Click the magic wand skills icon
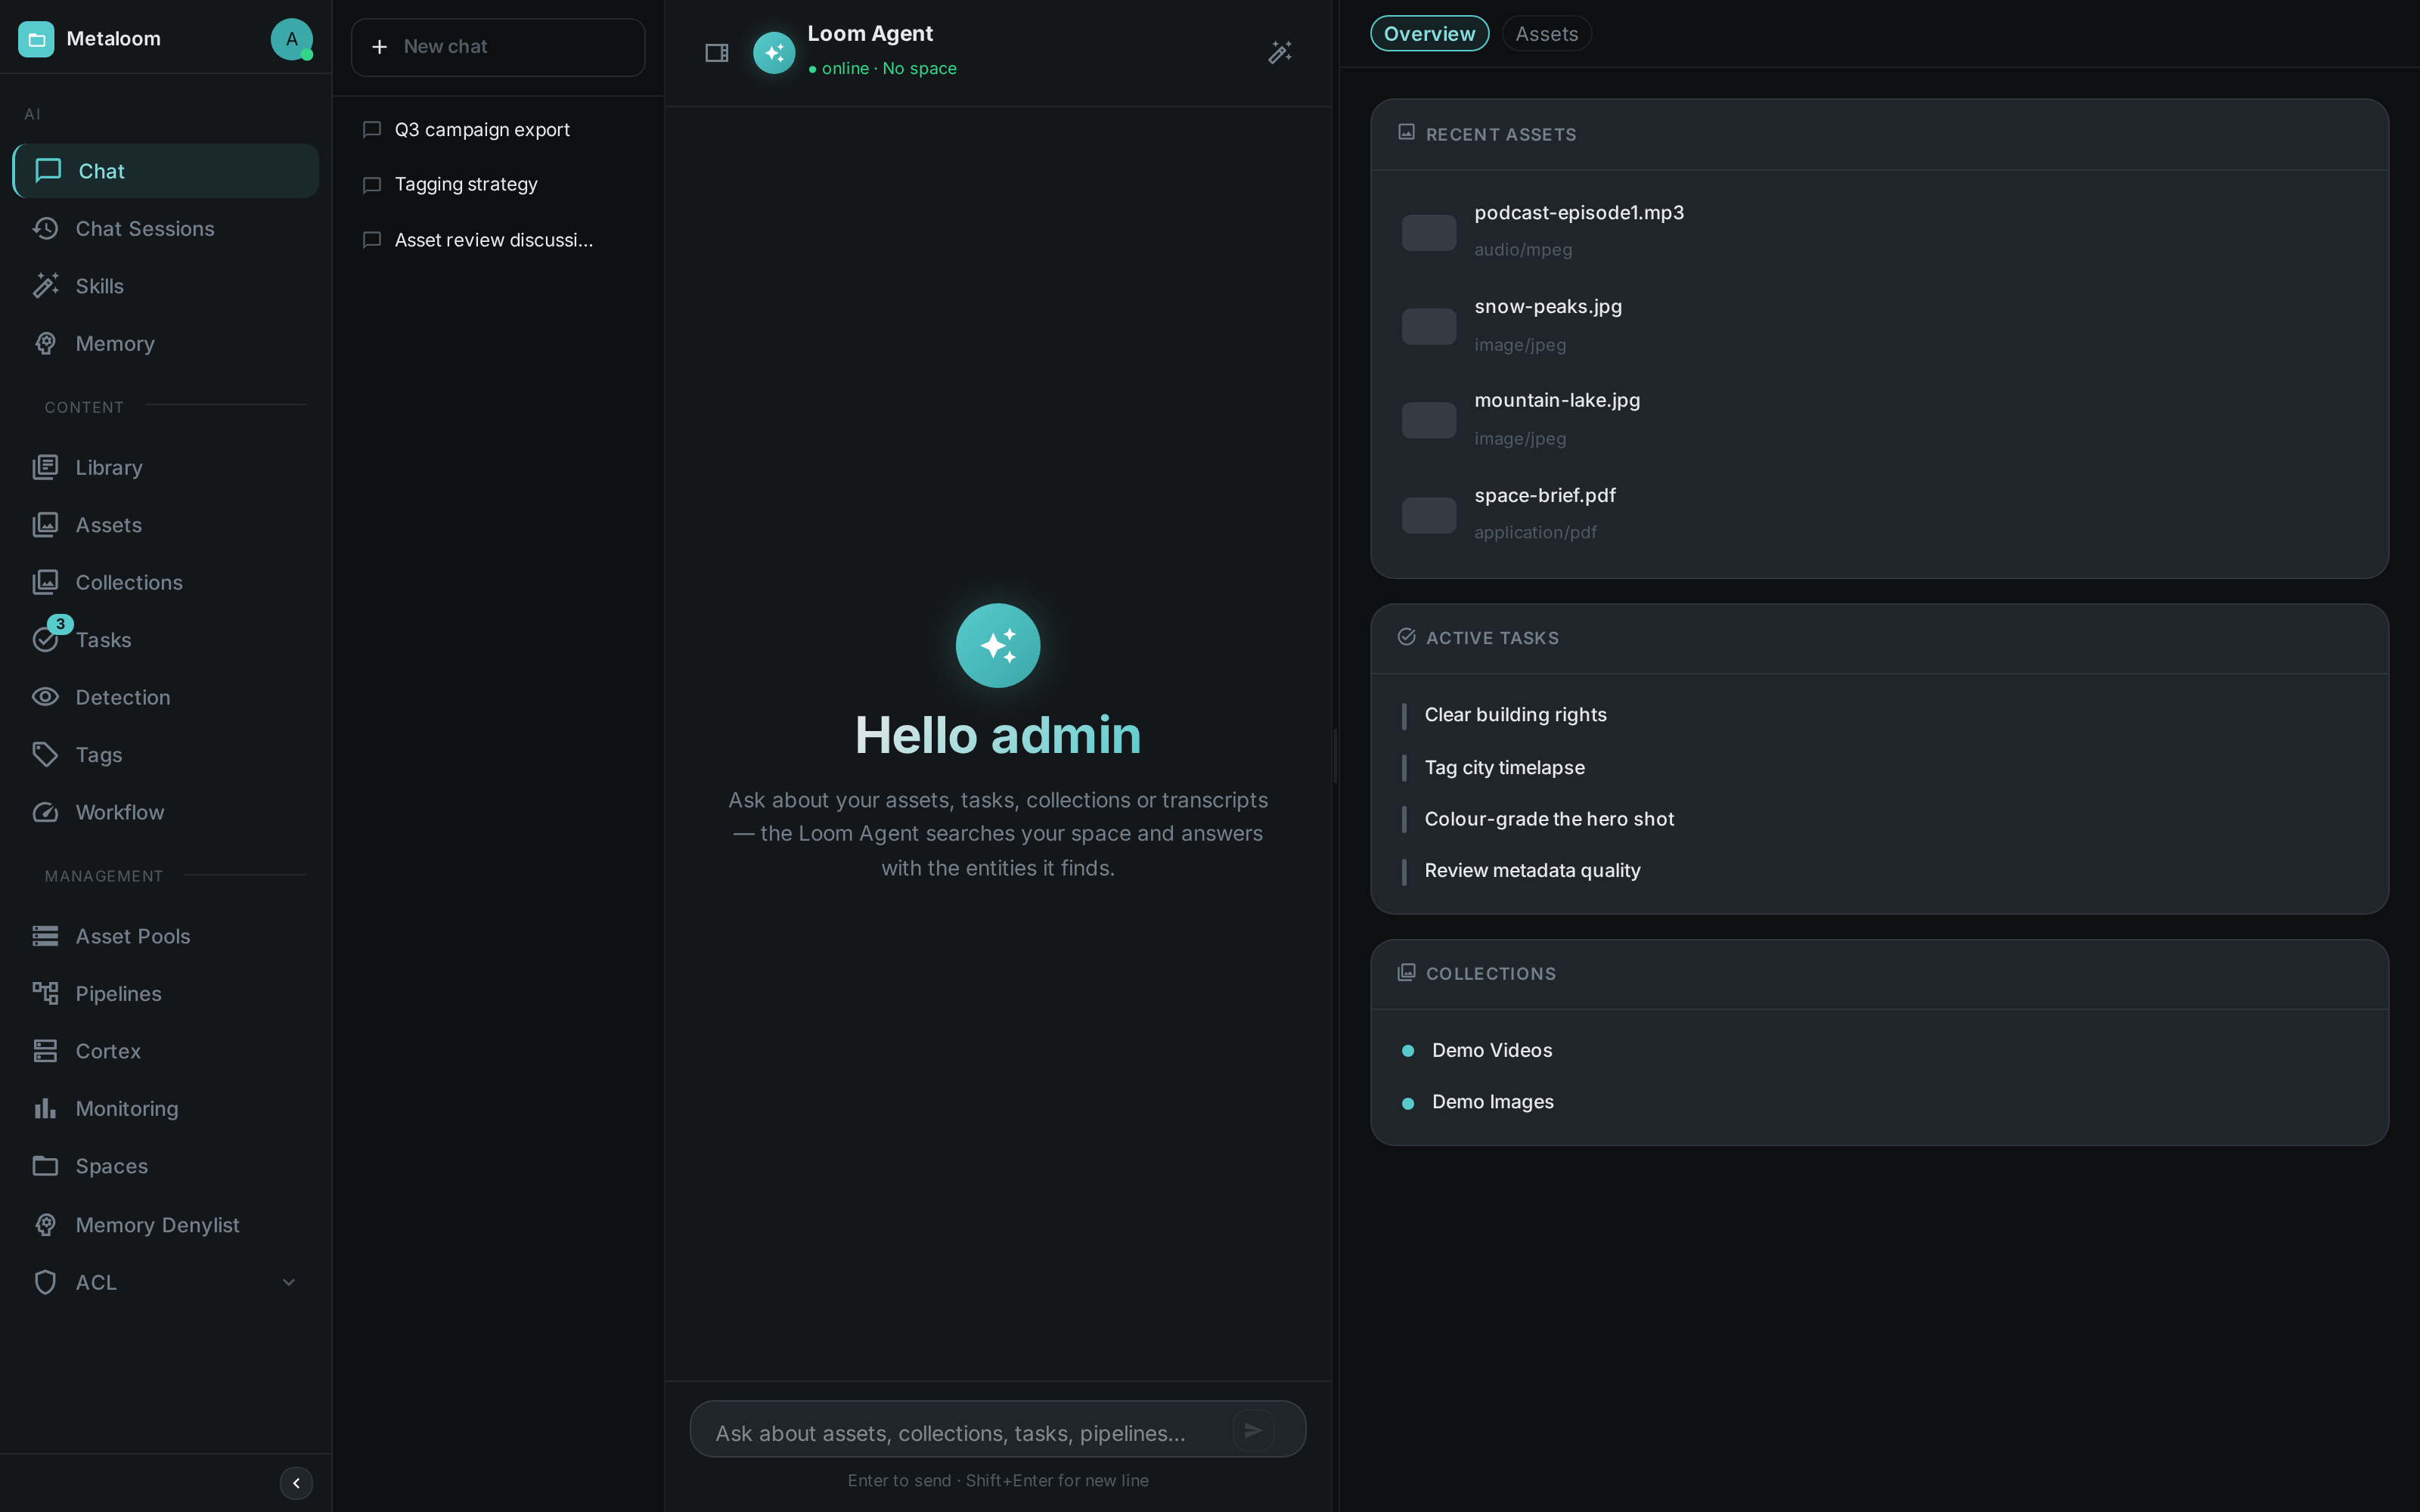This screenshot has height=1512, width=2420. point(1280,52)
